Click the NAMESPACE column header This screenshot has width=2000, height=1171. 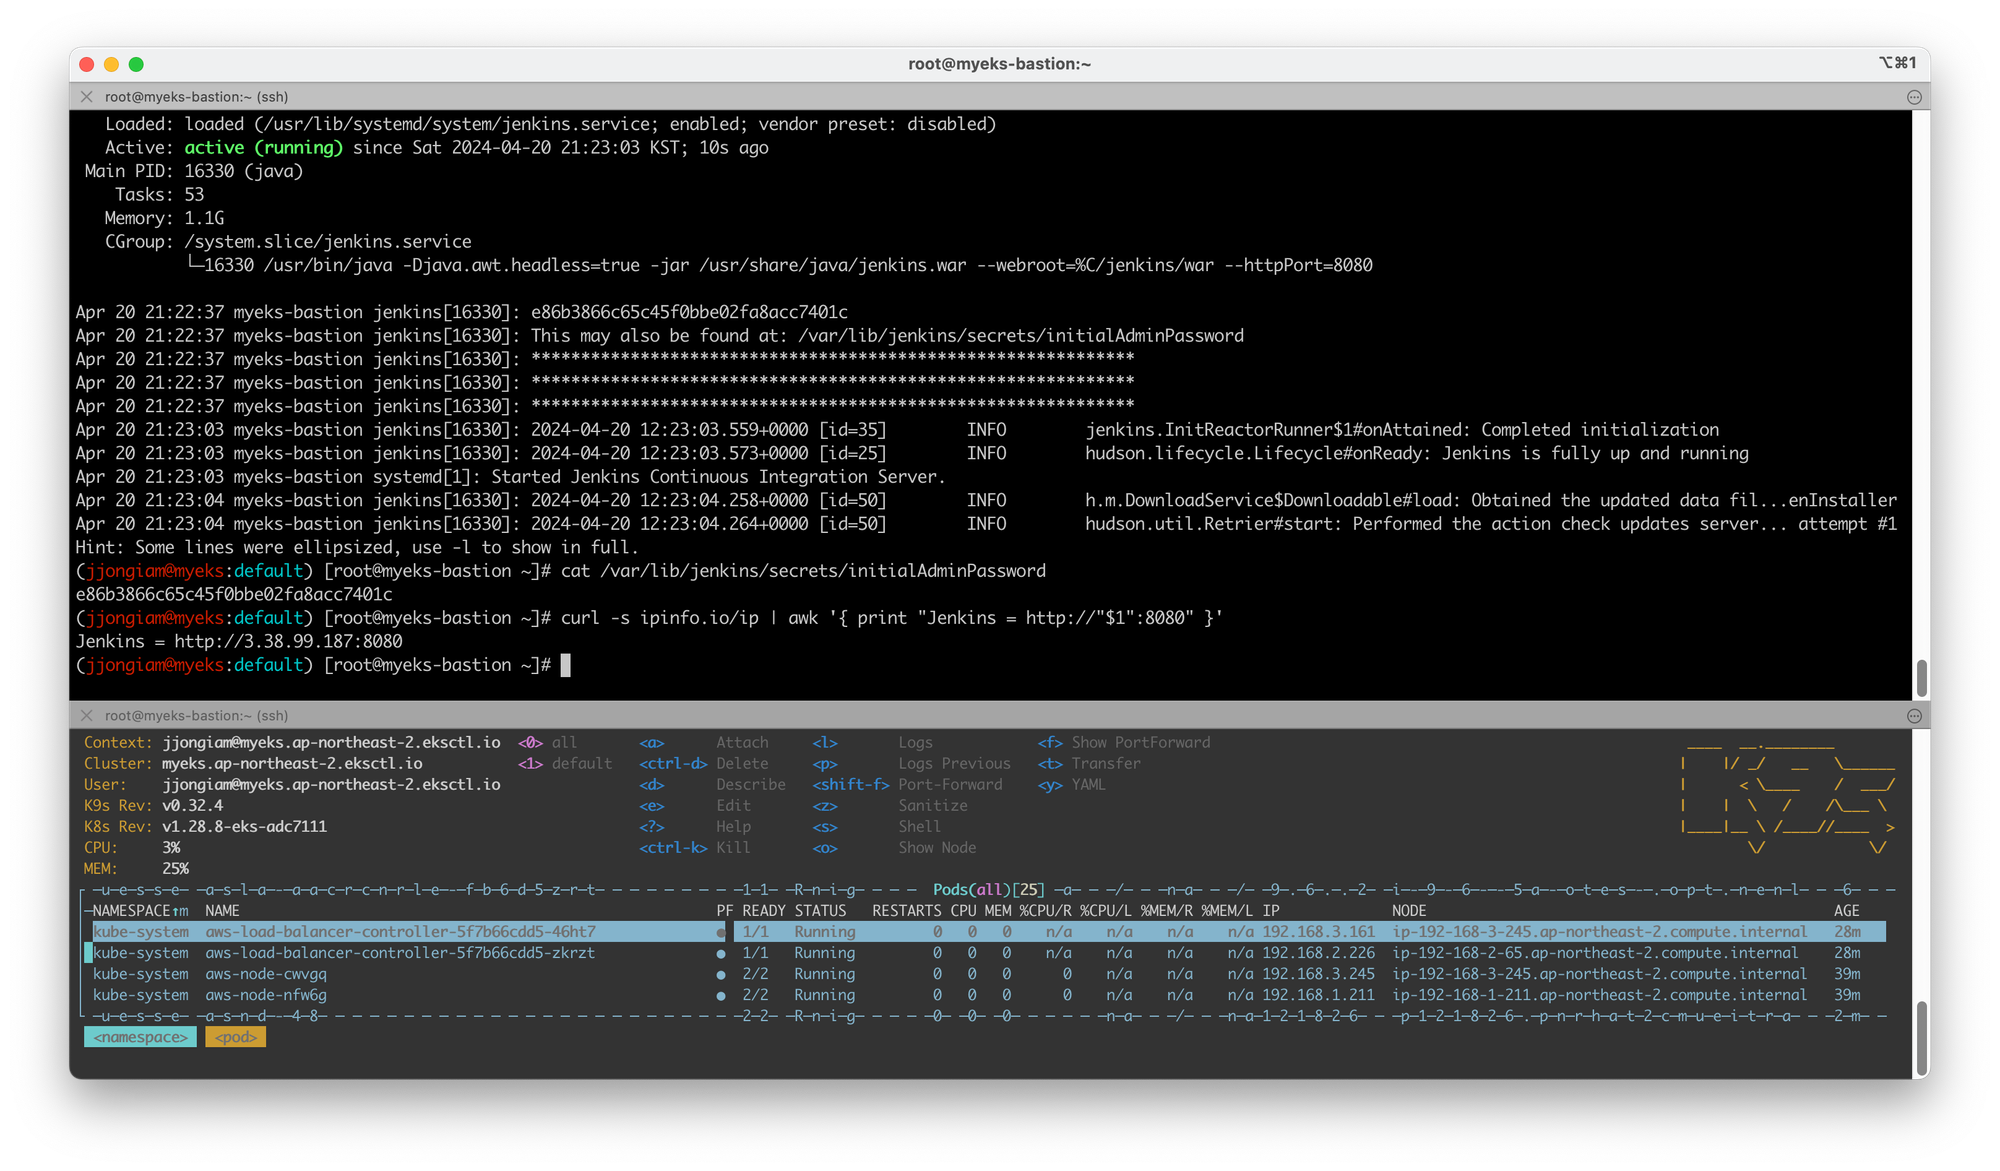pos(132,911)
